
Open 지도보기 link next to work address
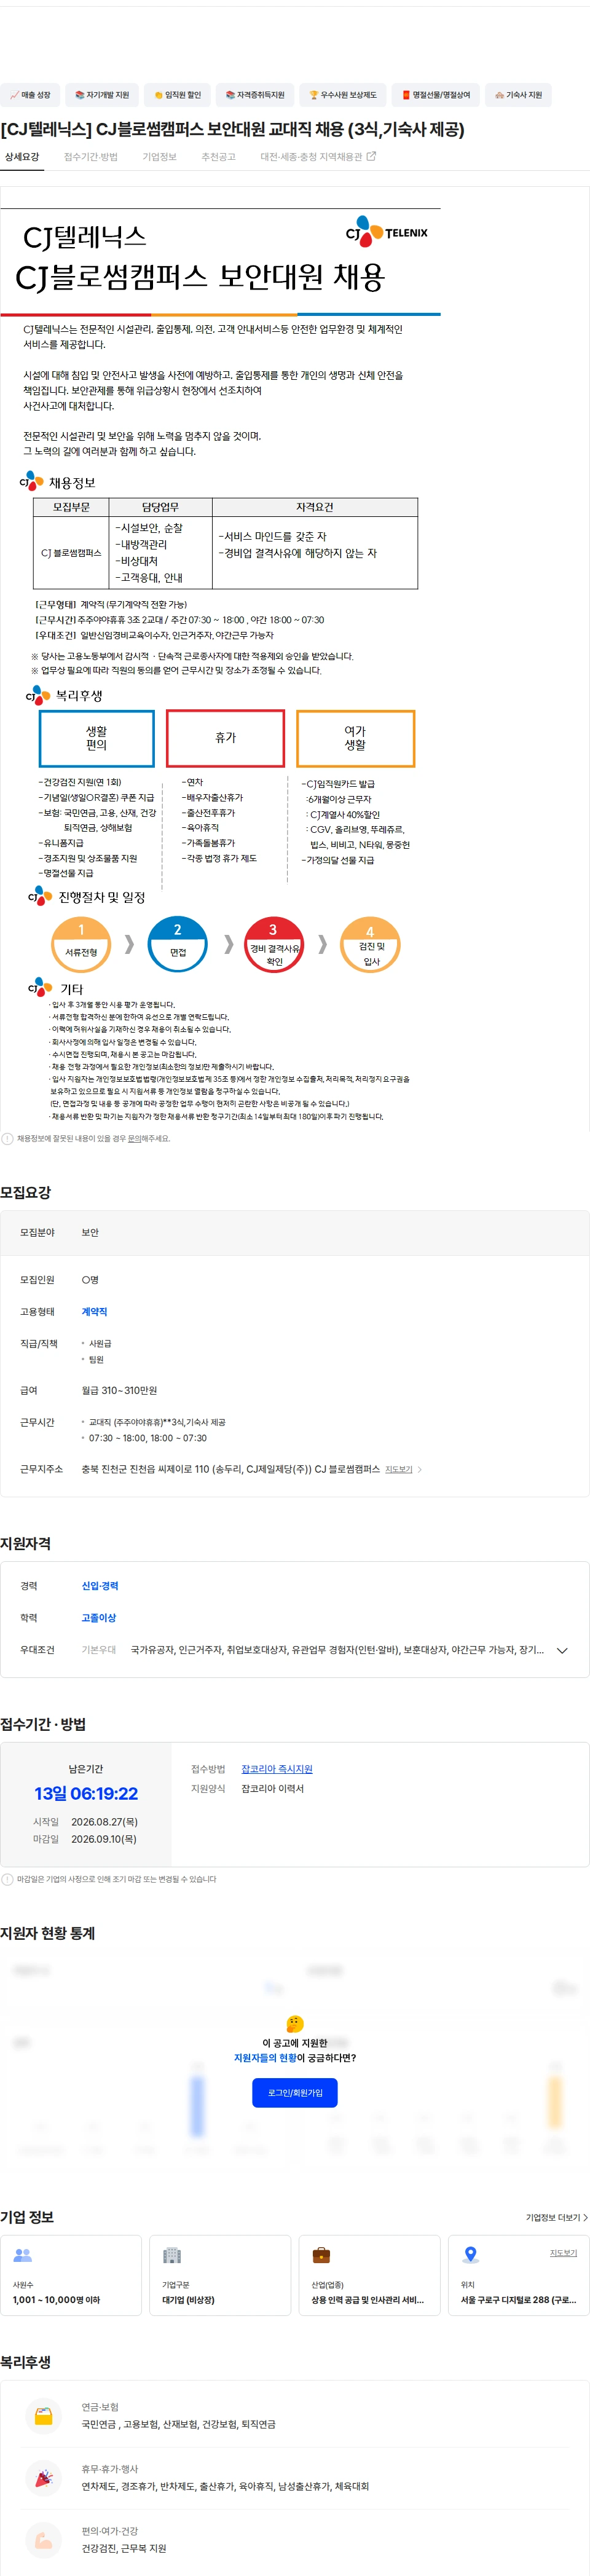coord(398,1469)
